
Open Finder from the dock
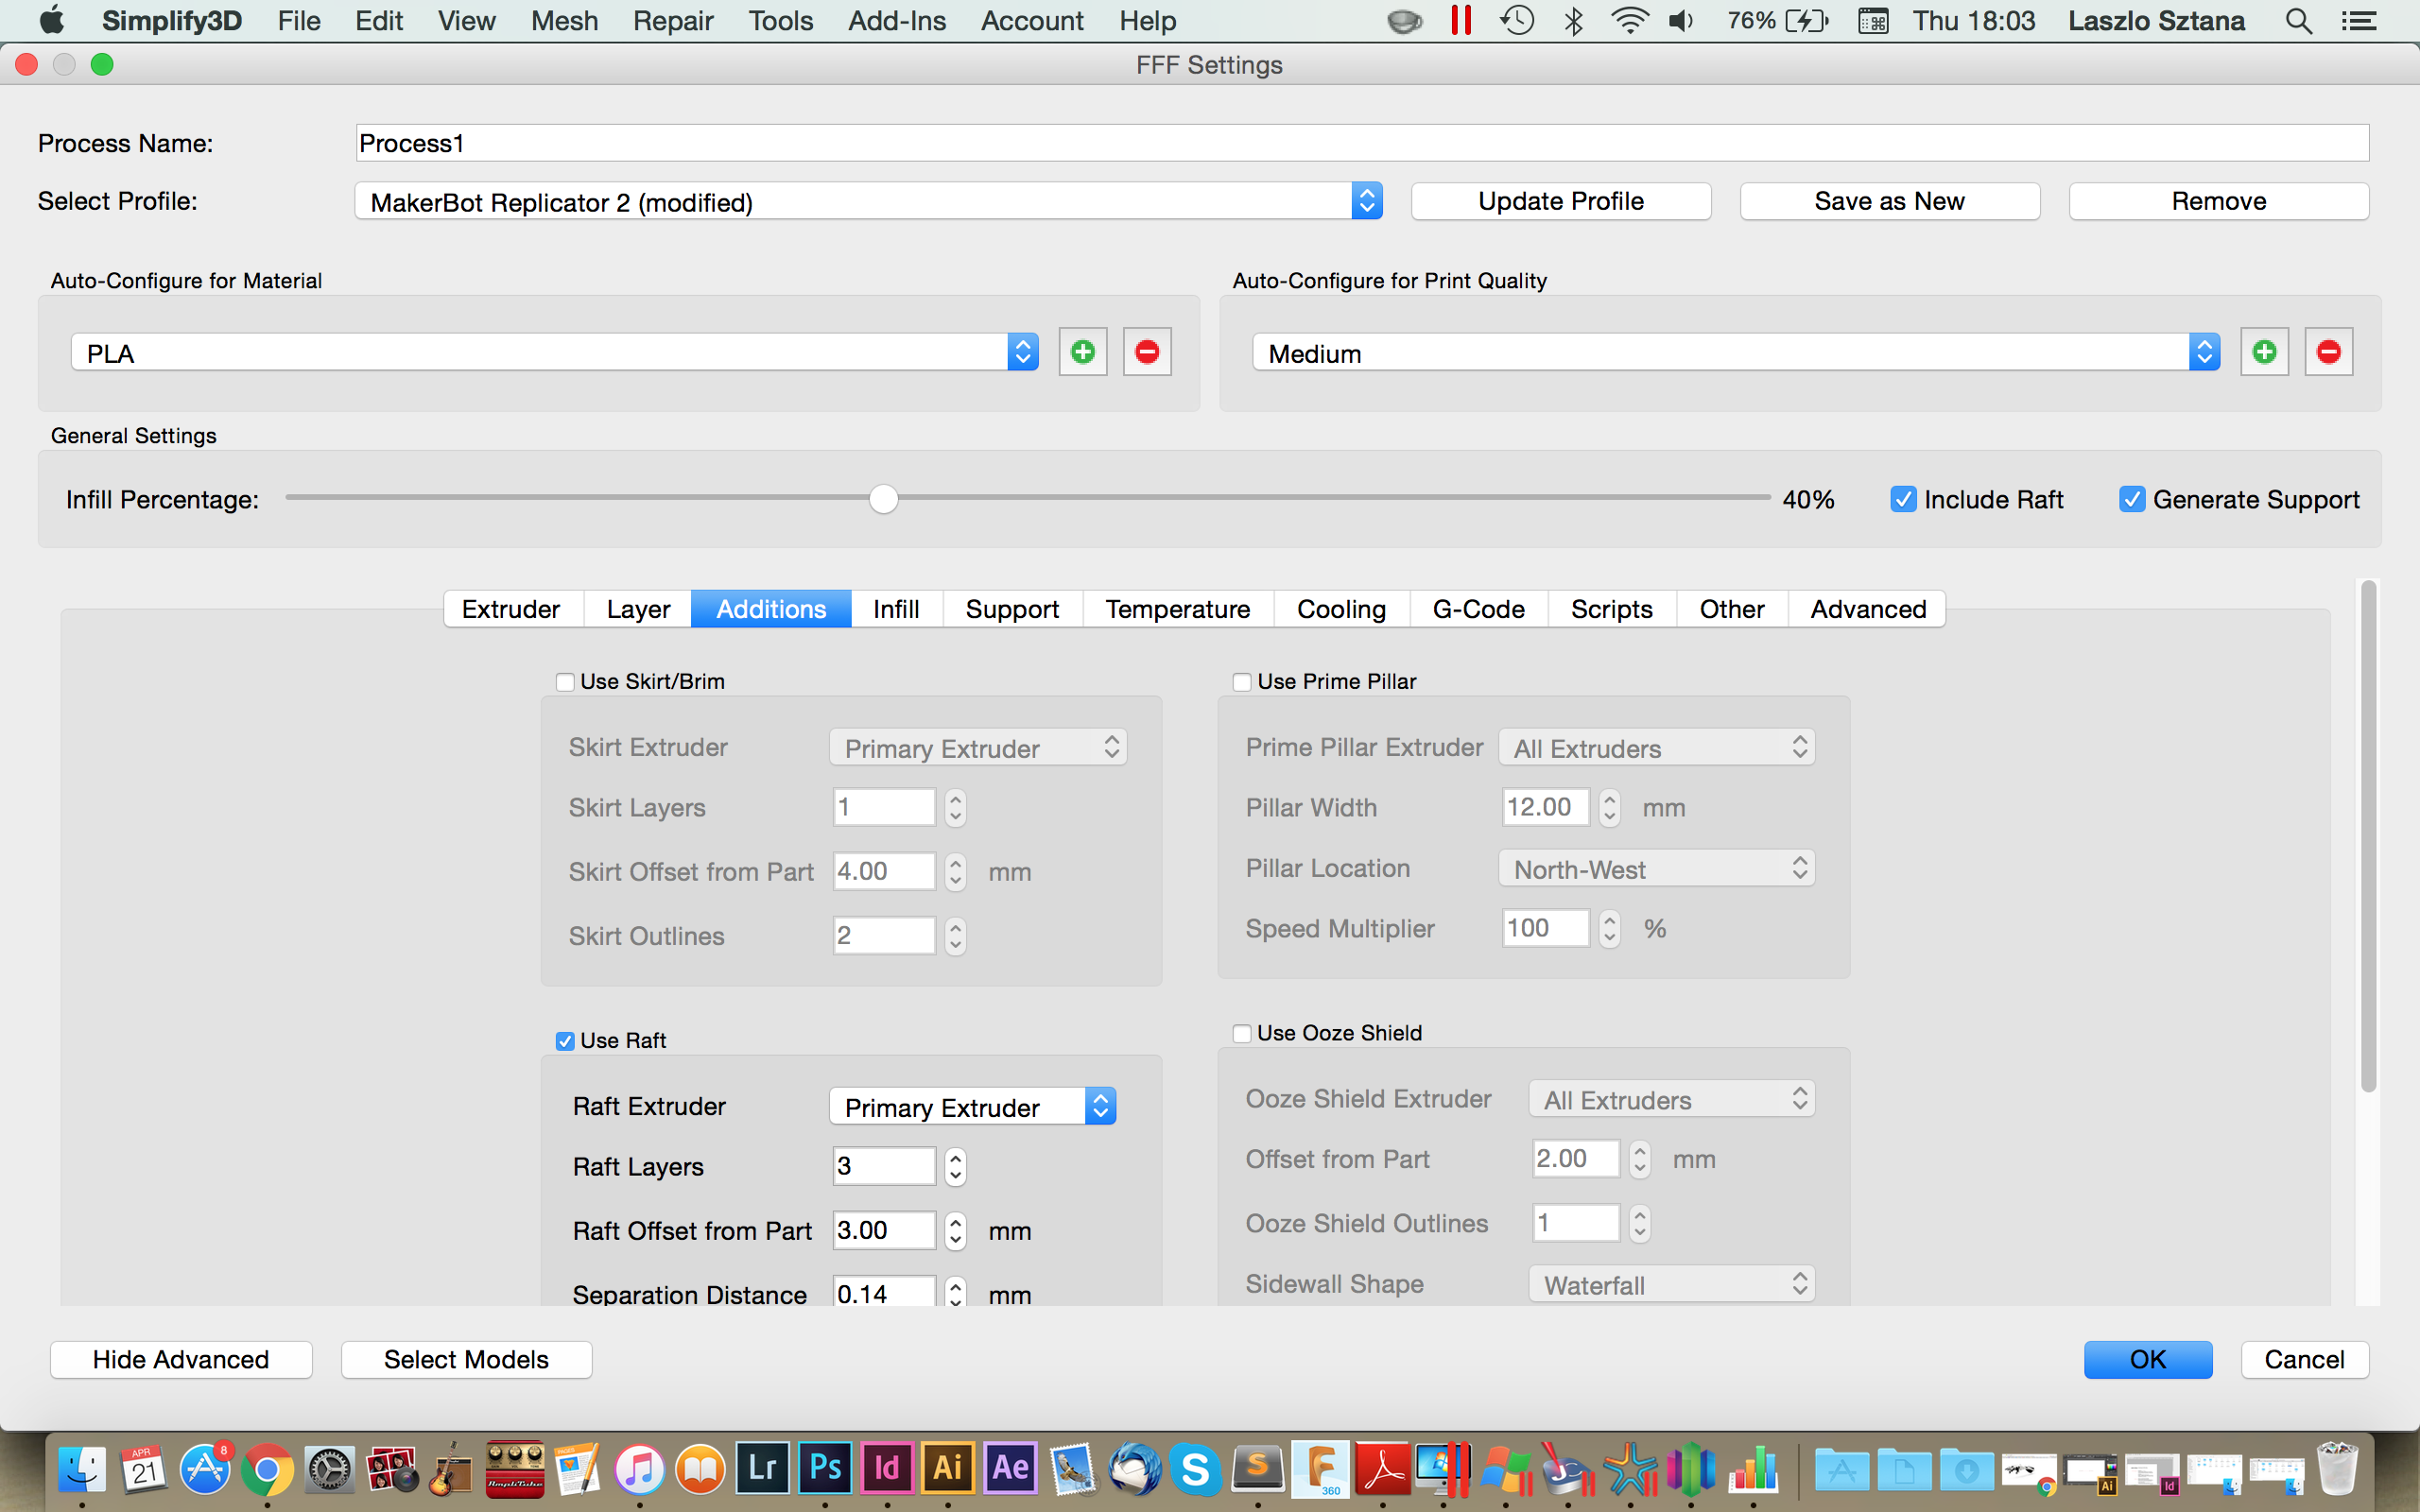(x=82, y=1470)
